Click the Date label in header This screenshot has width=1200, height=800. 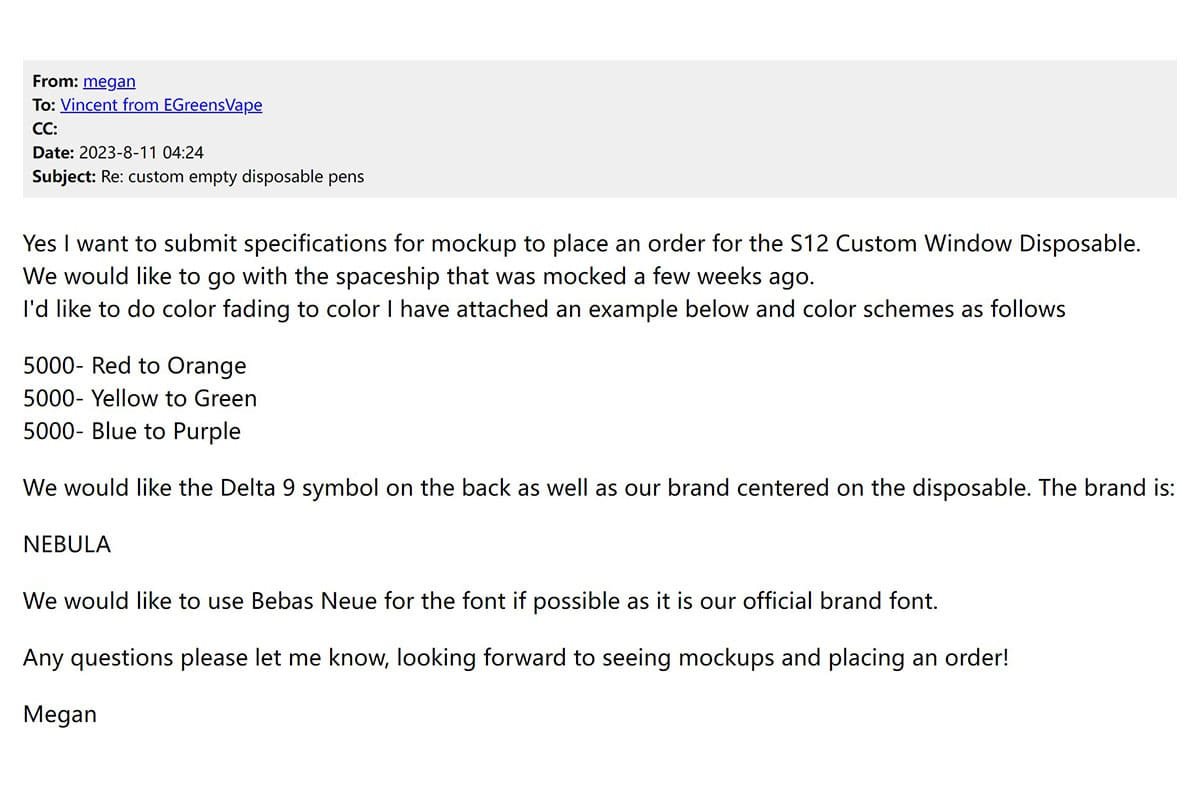(53, 153)
